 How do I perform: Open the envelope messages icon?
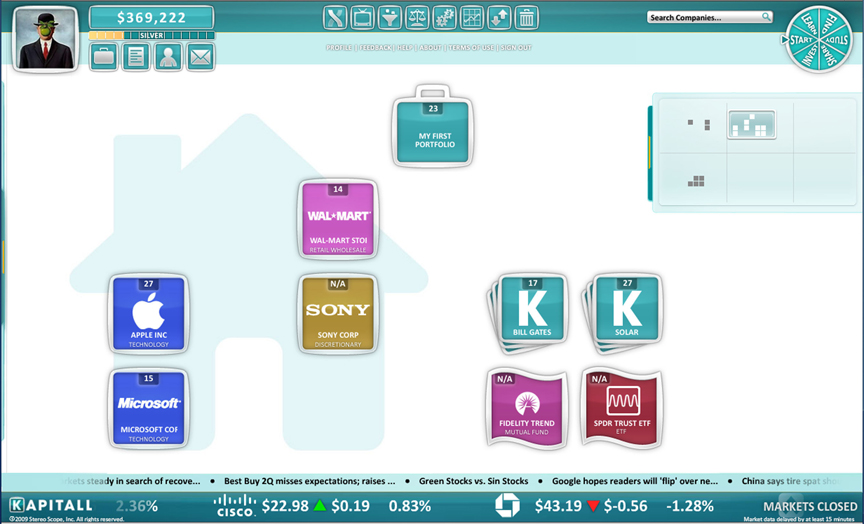coord(200,57)
